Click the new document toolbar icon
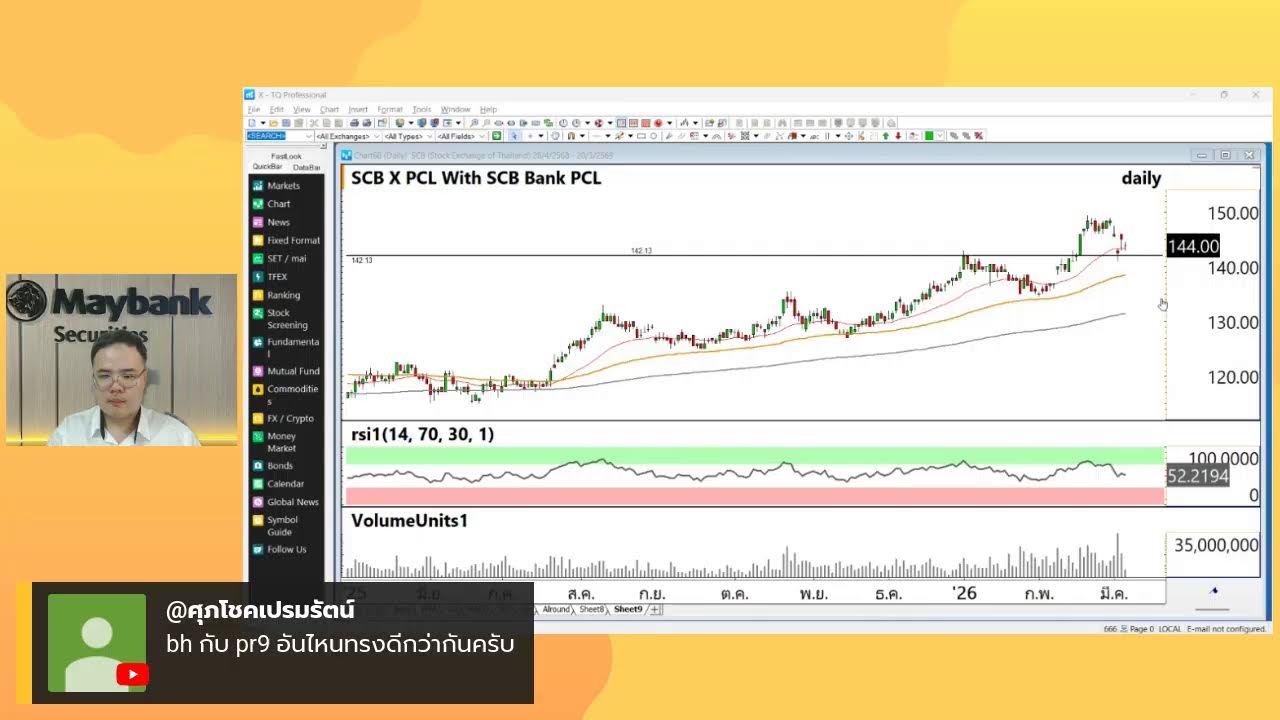The image size is (1280, 720). point(251,122)
